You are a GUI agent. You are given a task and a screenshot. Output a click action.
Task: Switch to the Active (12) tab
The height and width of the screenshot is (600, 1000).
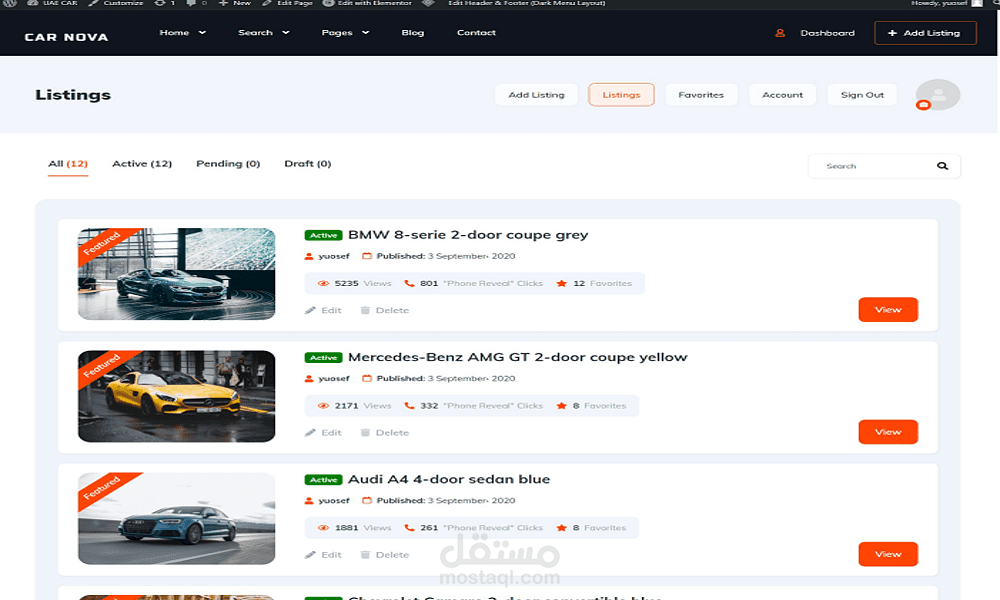tap(142, 164)
